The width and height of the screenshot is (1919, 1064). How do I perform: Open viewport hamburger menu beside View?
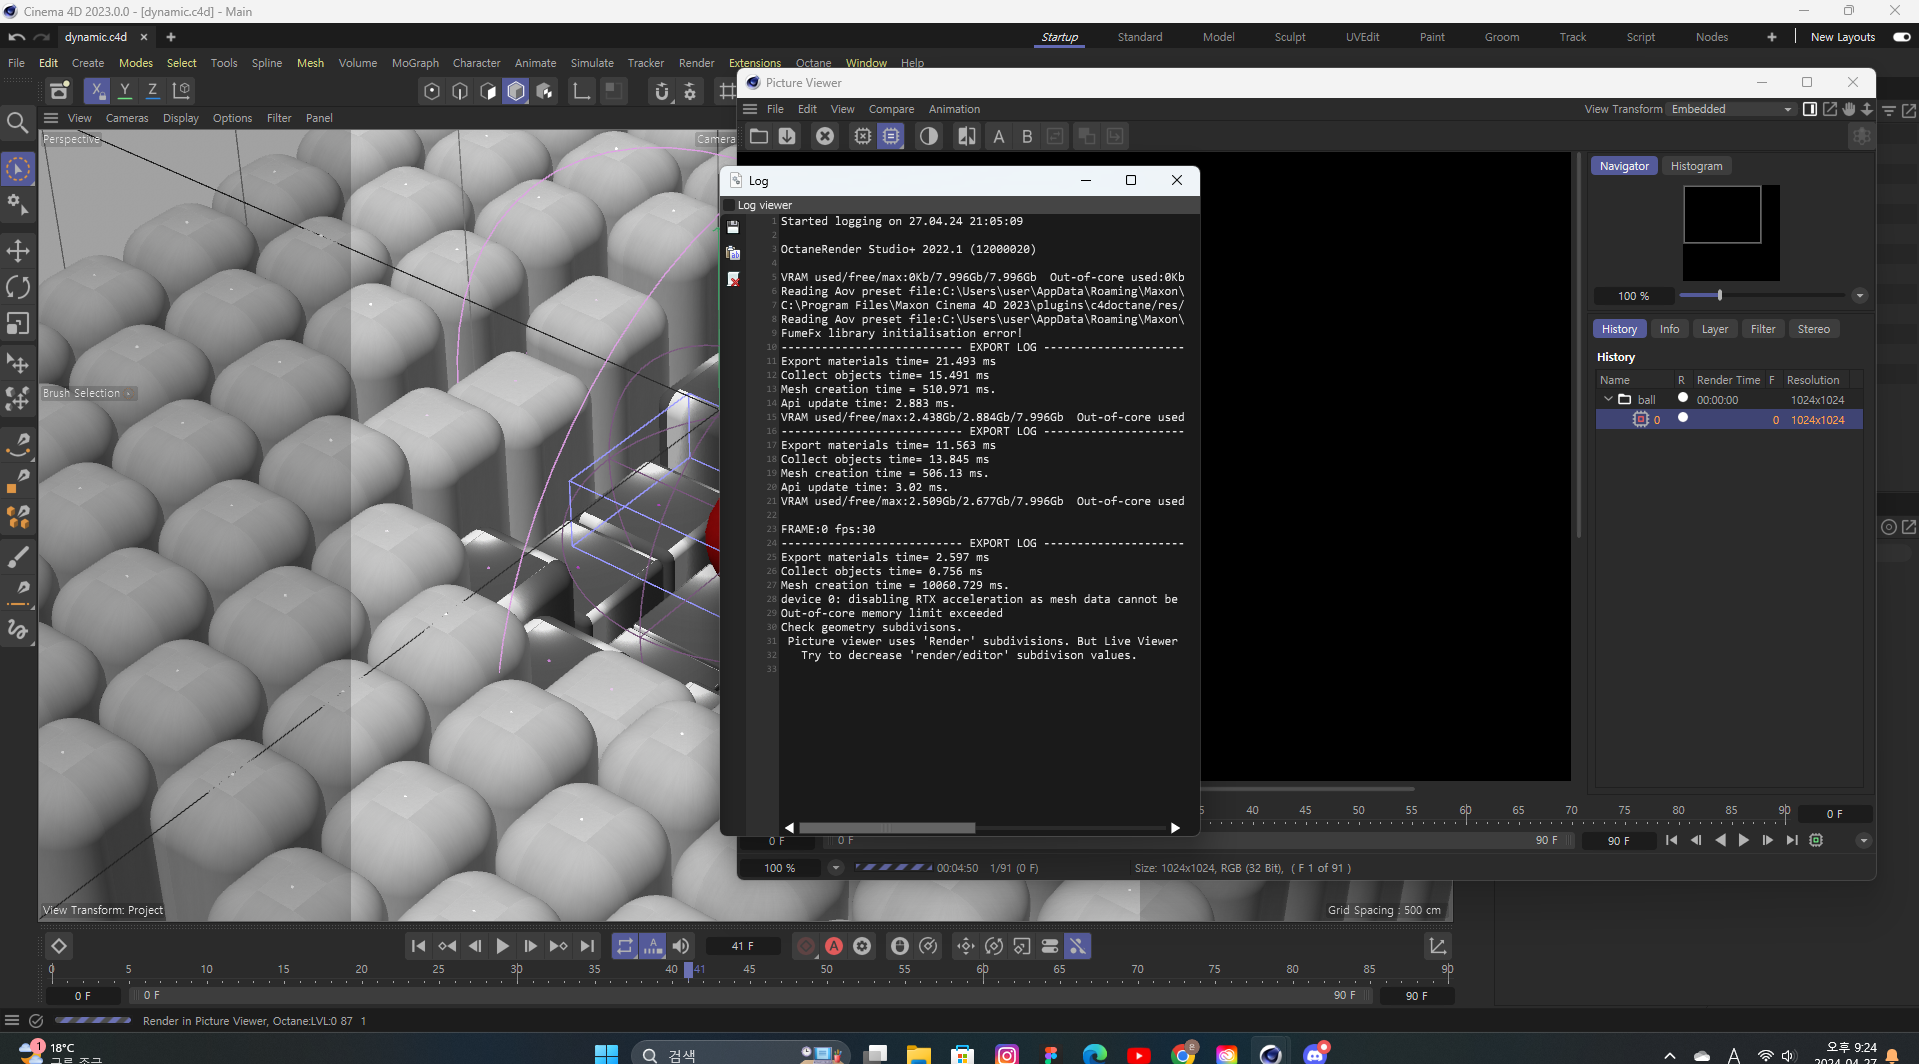click(x=51, y=118)
